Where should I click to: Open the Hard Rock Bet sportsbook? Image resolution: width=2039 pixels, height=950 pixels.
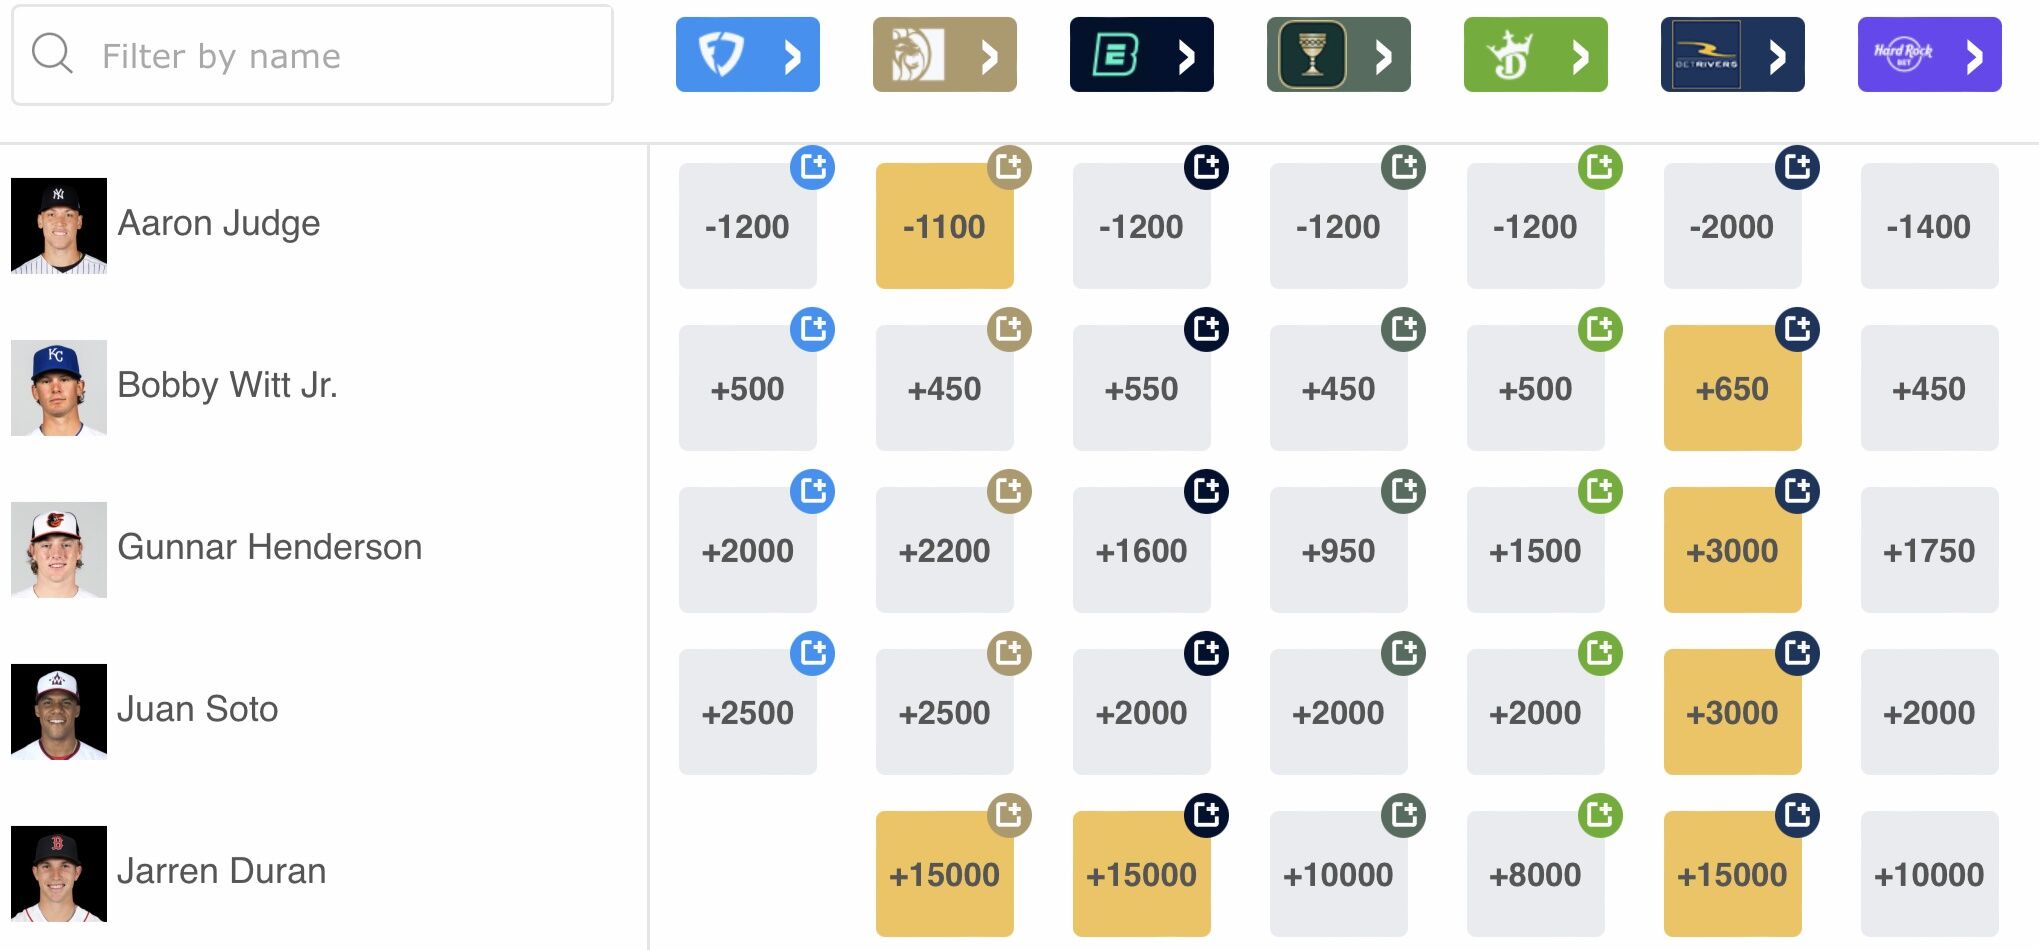pos(1929,55)
